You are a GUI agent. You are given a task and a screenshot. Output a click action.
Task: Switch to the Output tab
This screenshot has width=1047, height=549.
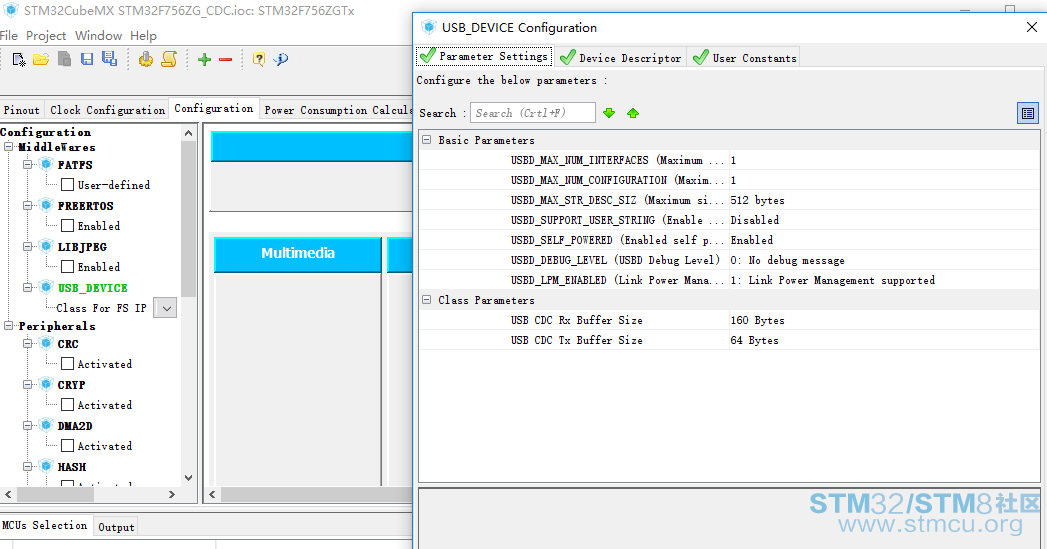(116, 527)
